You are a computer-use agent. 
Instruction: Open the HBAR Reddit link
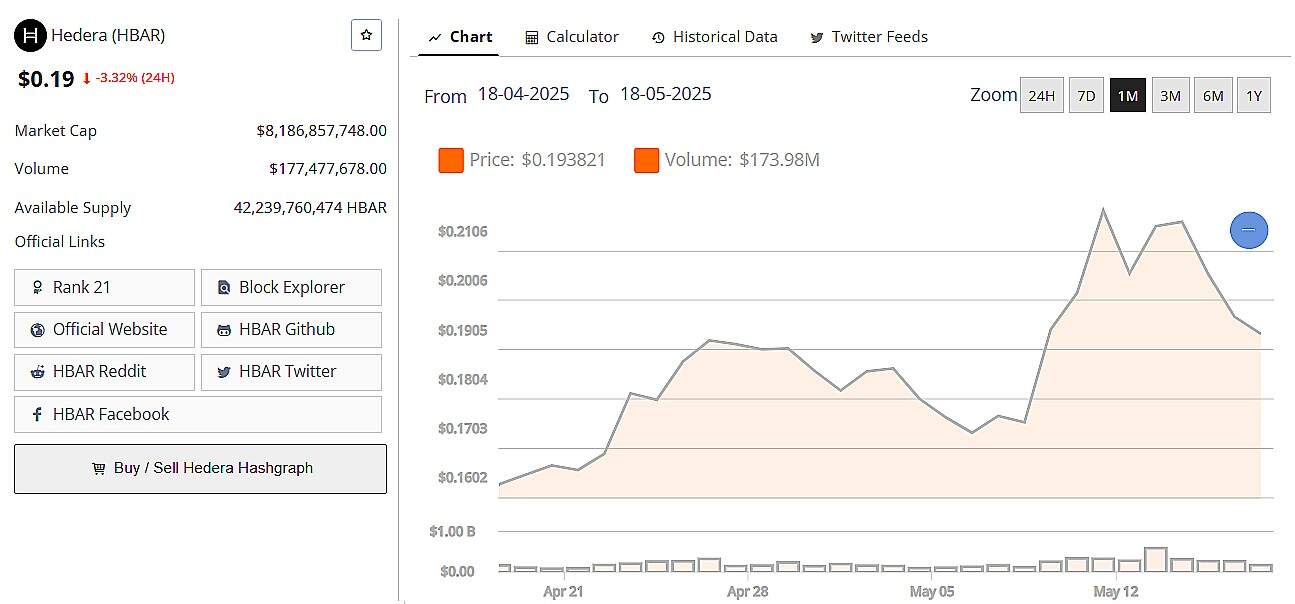click(x=105, y=372)
